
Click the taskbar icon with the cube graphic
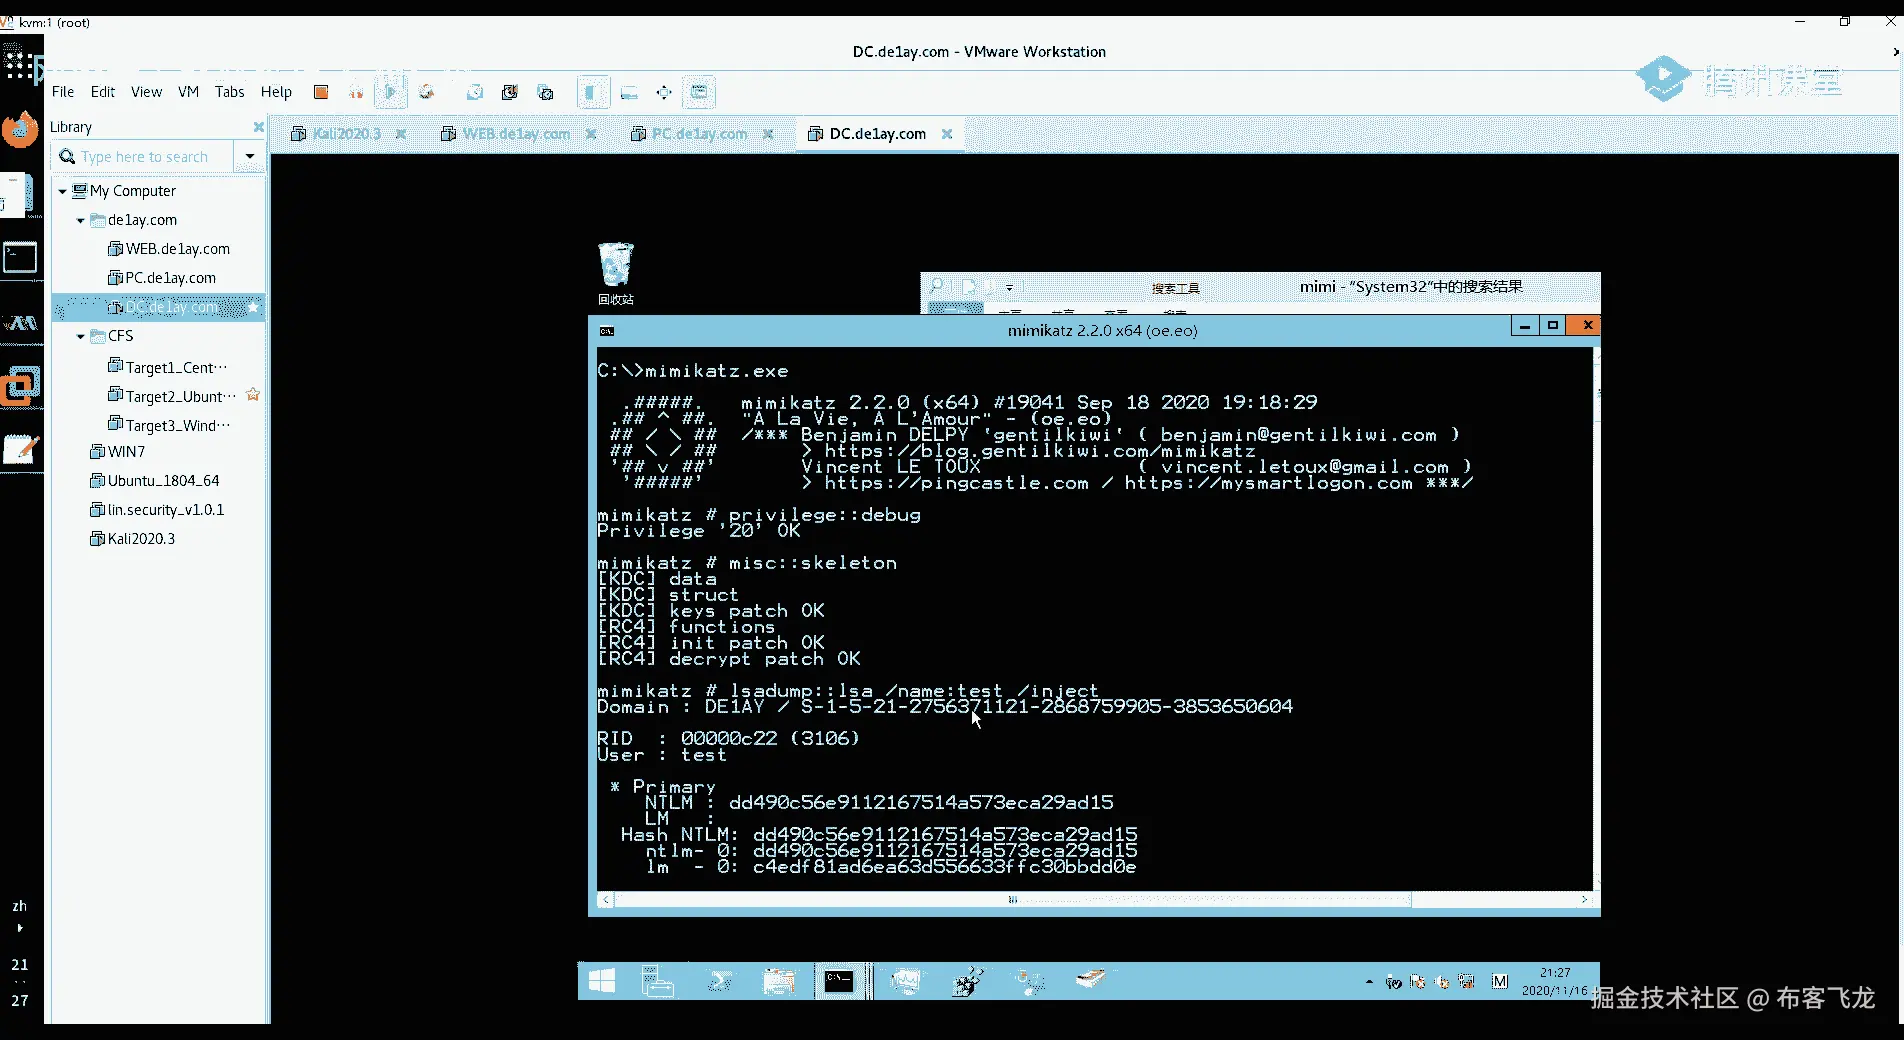(968, 982)
